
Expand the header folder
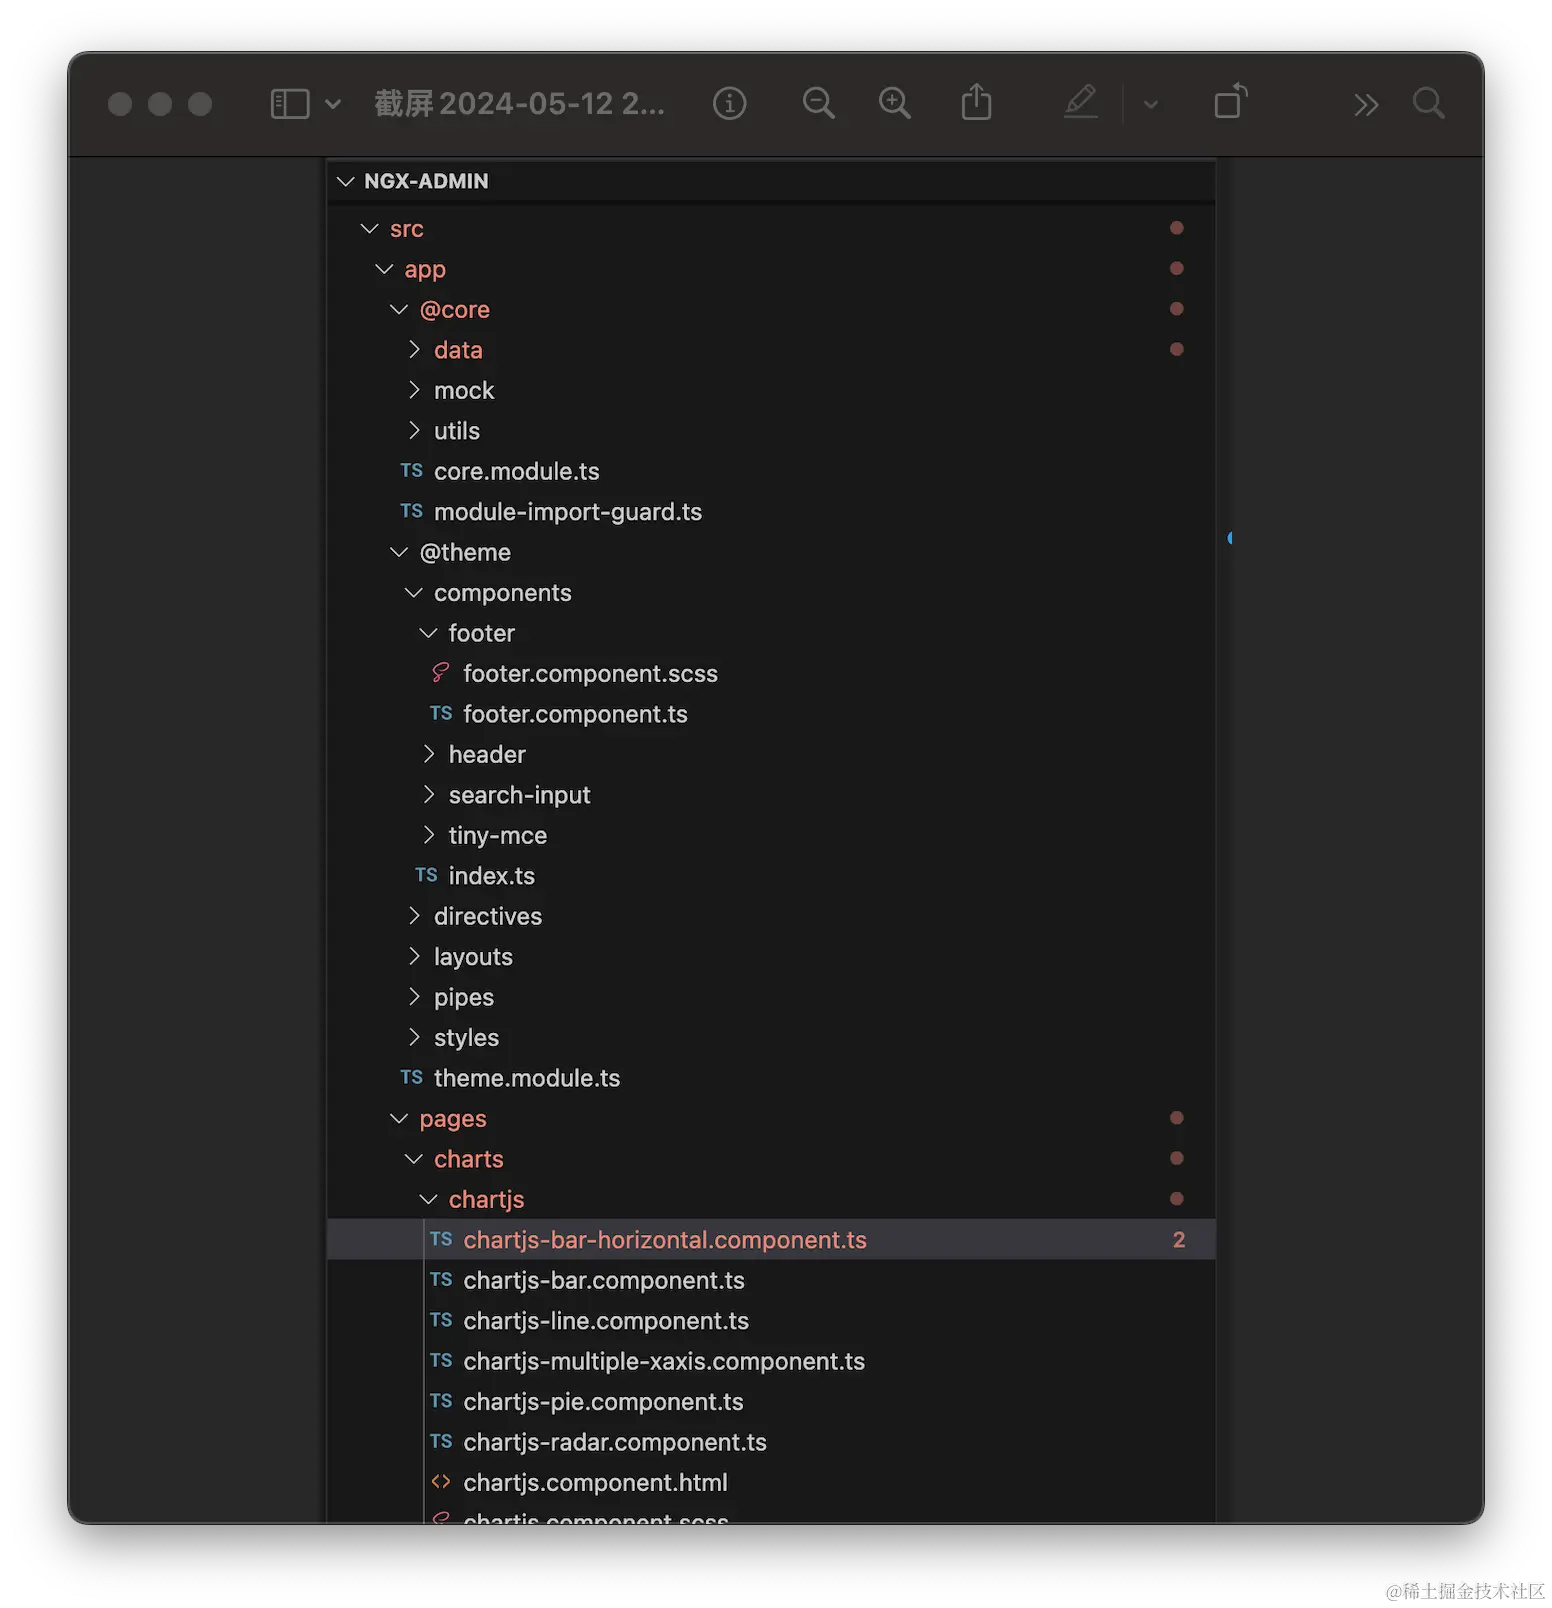pos(487,755)
